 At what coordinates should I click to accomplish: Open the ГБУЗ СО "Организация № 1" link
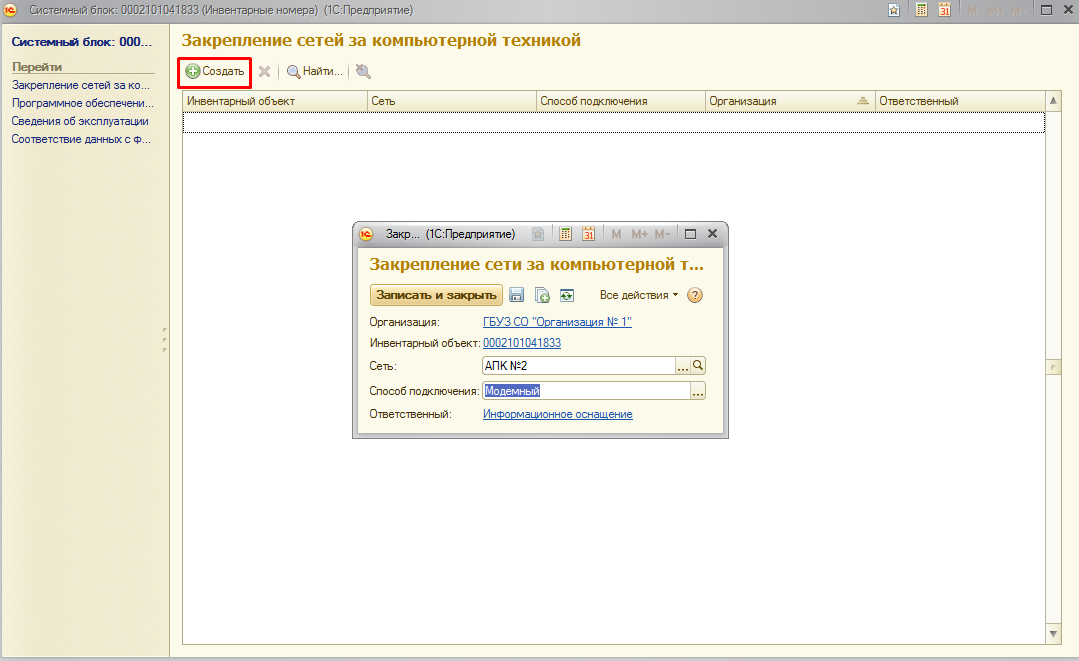click(x=557, y=322)
